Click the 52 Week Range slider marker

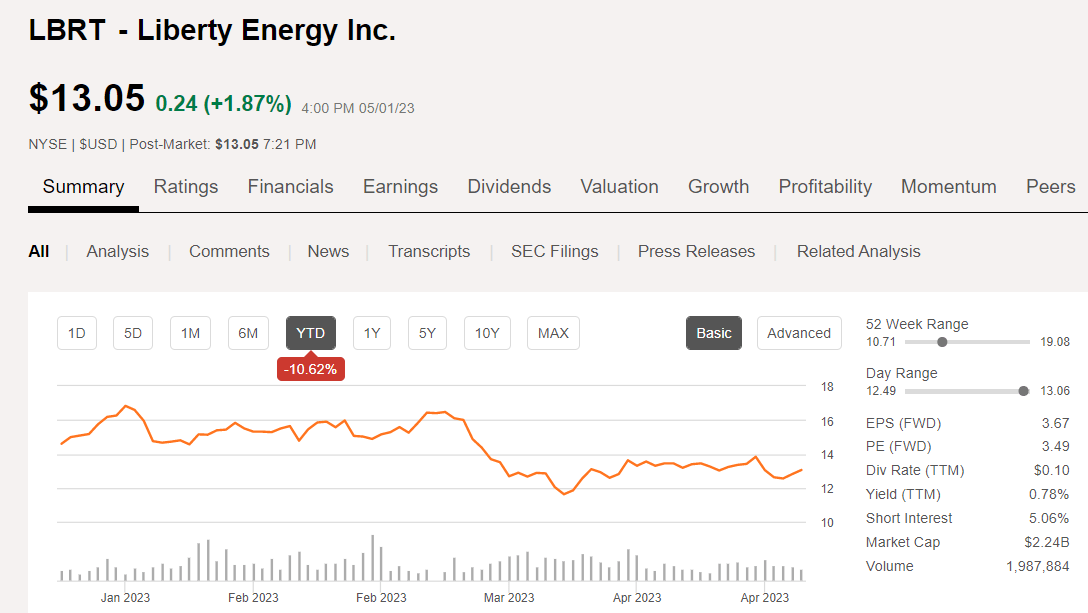[941, 341]
